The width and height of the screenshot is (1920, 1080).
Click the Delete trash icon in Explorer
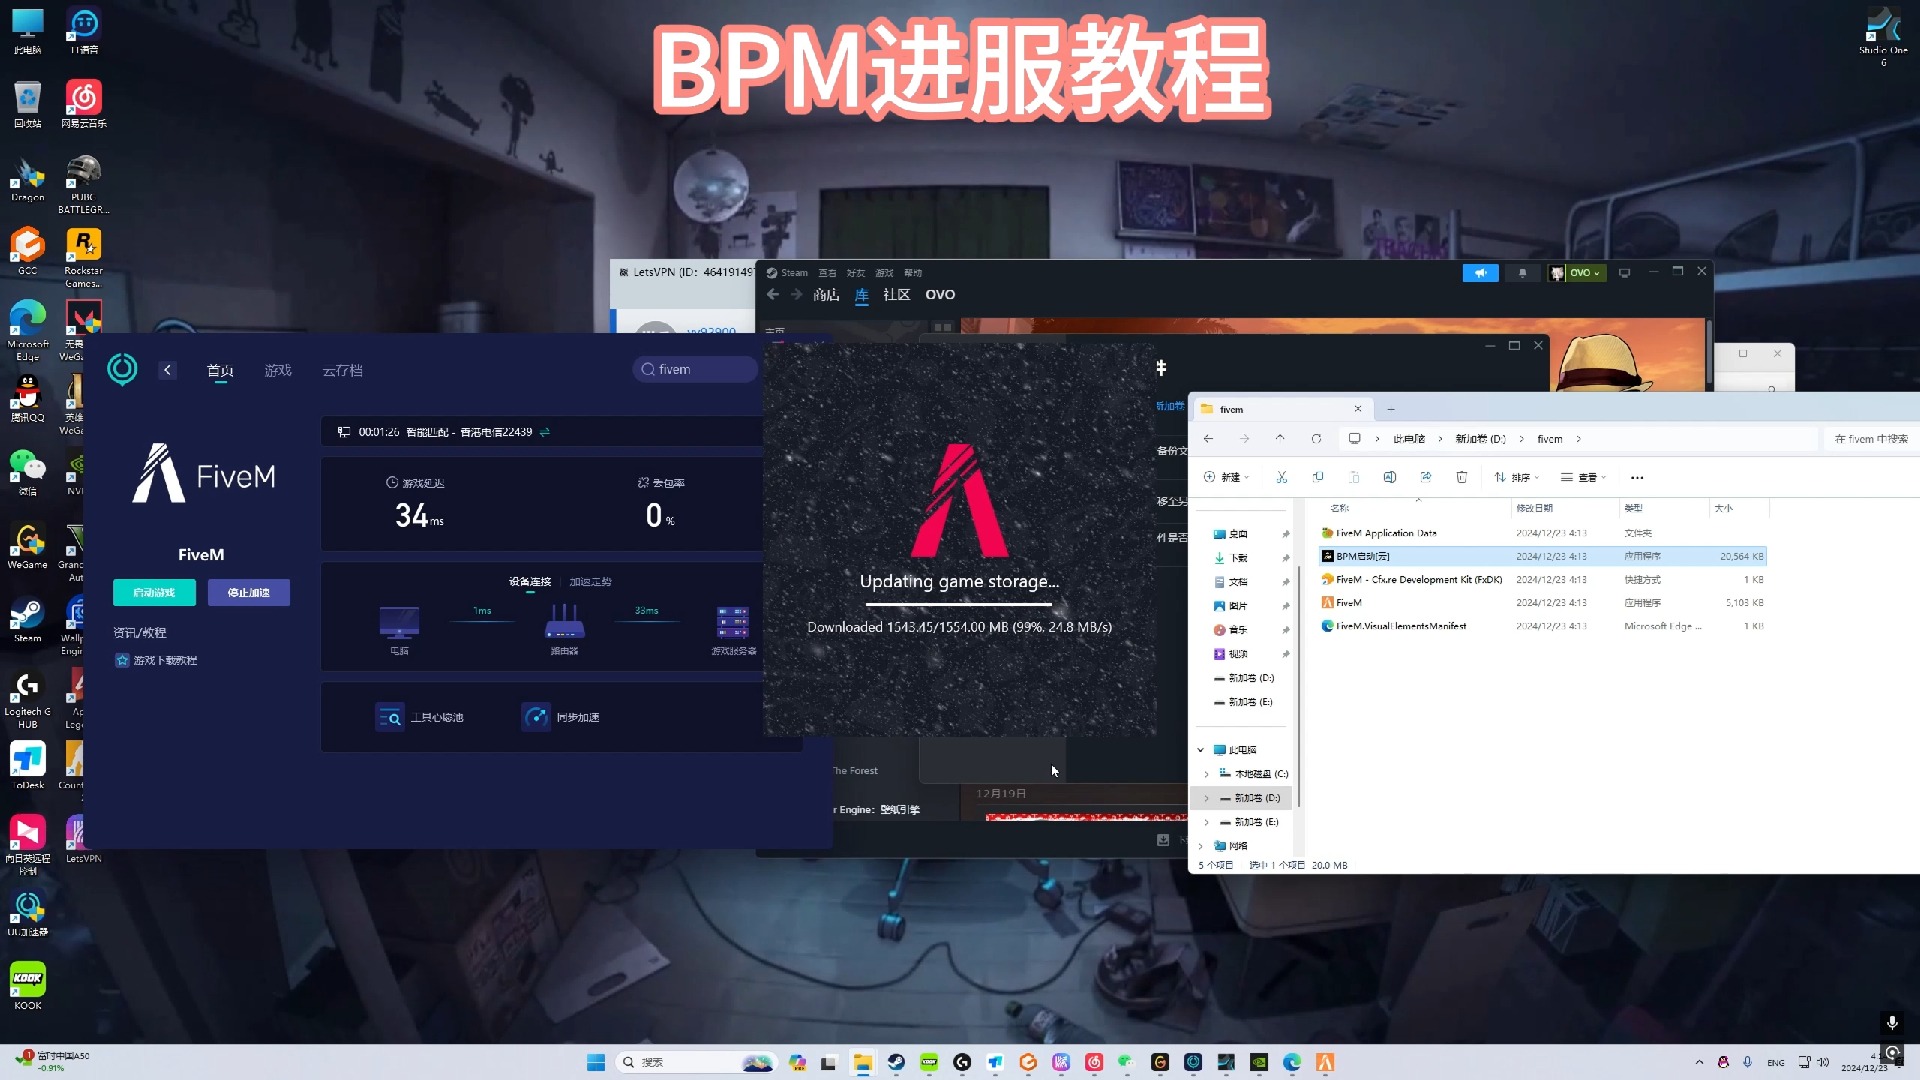click(x=1462, y=478)
